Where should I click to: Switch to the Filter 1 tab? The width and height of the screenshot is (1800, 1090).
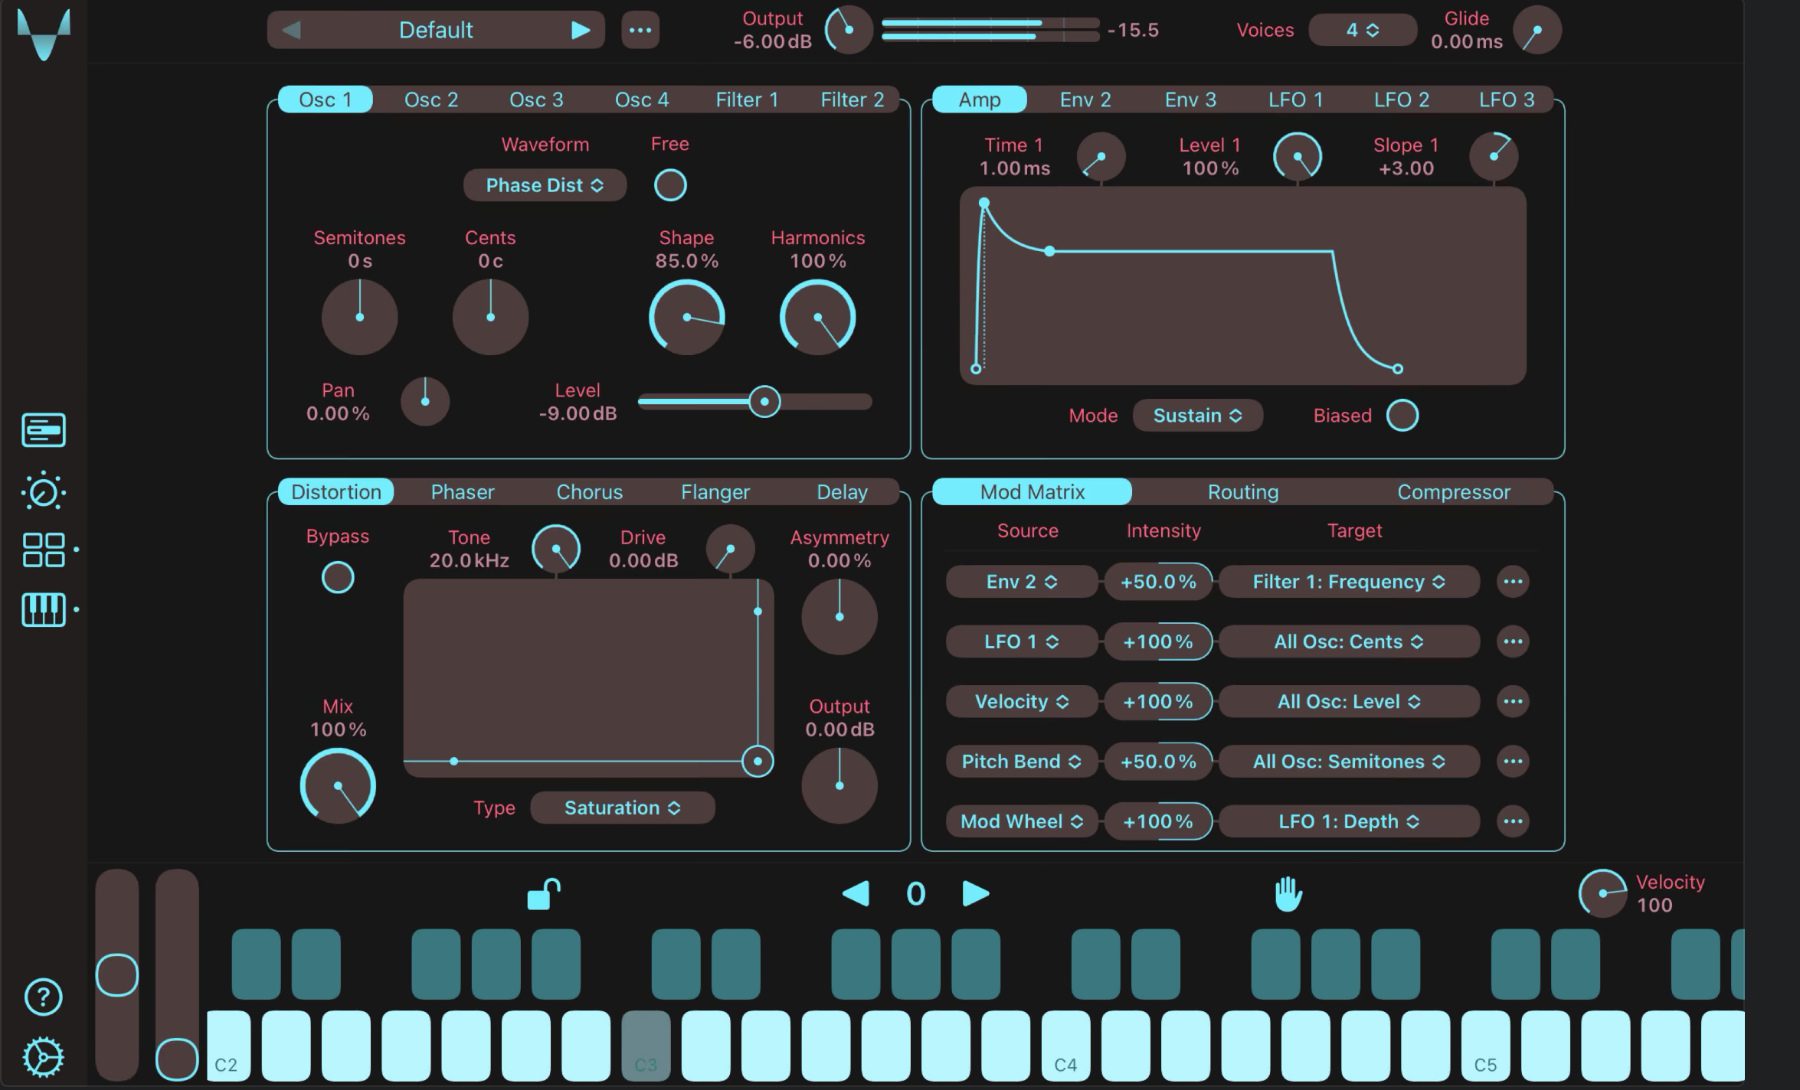[746, 99]
